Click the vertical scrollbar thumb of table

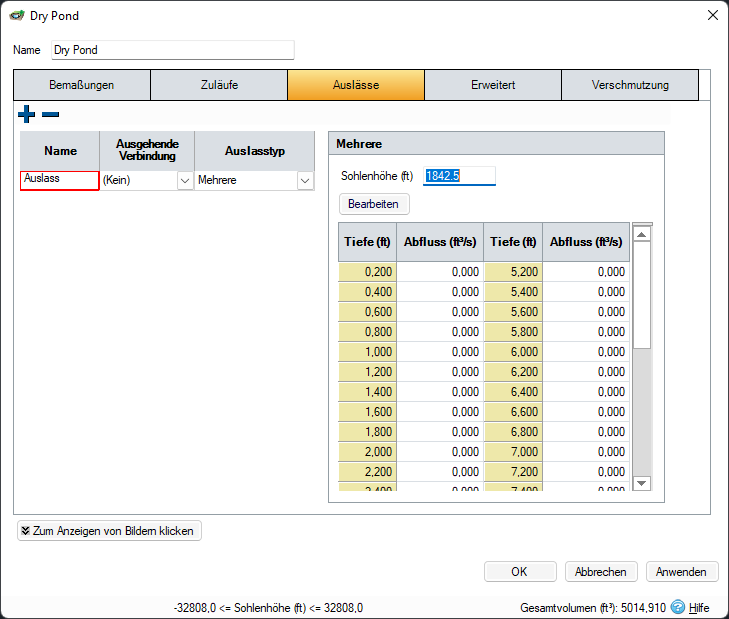click(x=642, y=295)
